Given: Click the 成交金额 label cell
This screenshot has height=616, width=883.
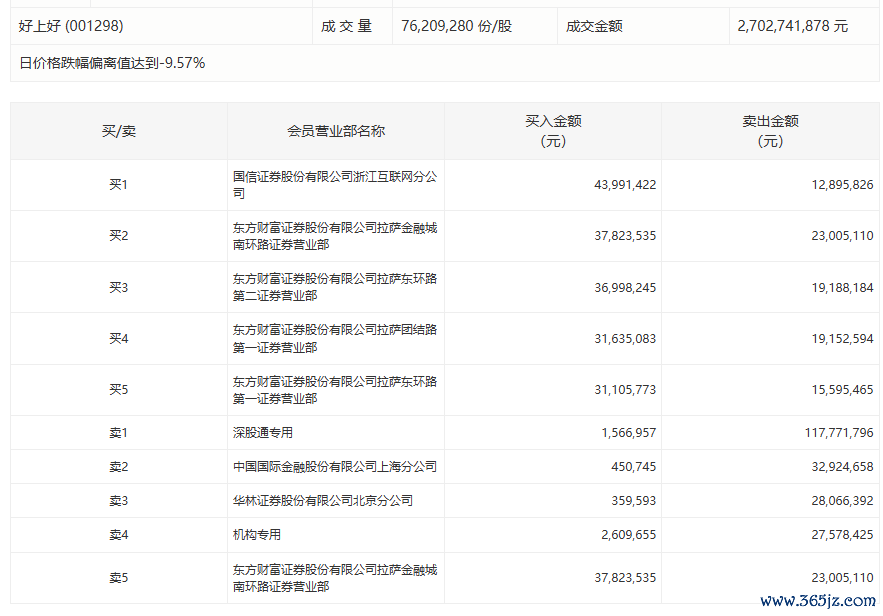Looking at the screenshot, I should (x=594, y=26).
